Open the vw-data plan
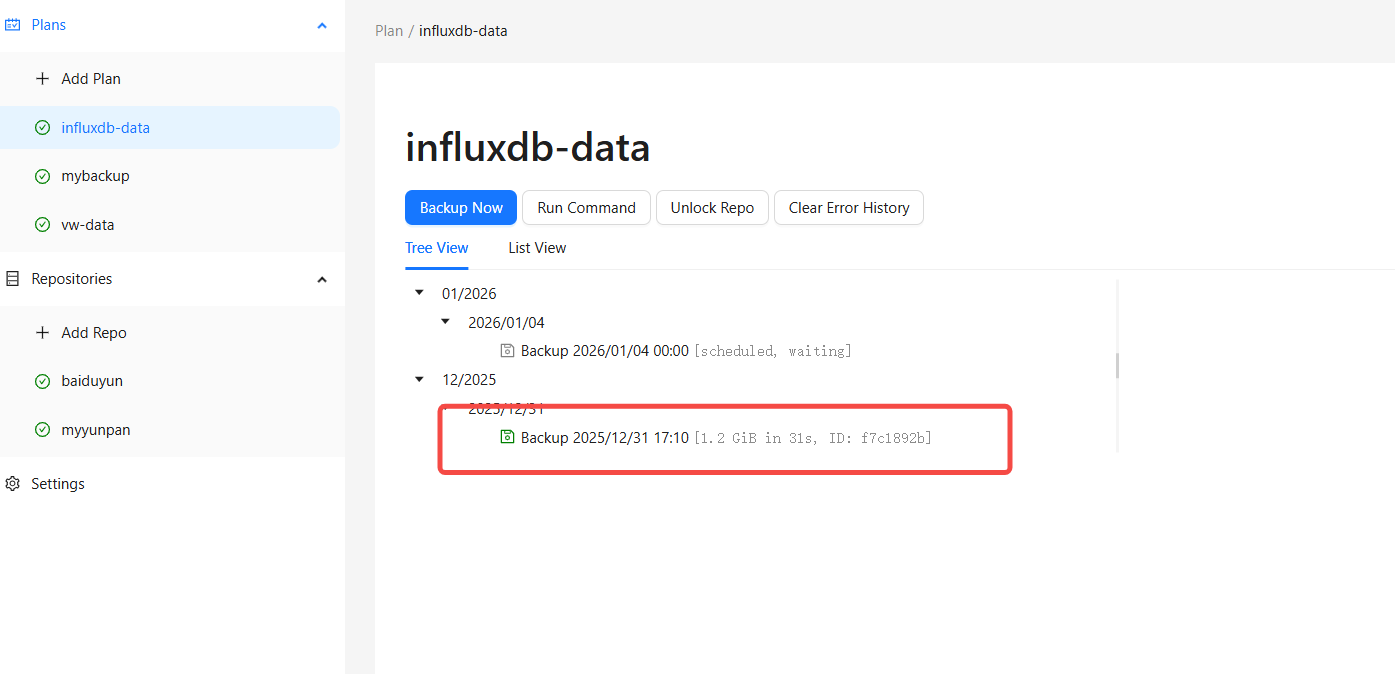Image resolution: width=1395 pixels, height=674 pixels. click(x=88, y=225)
